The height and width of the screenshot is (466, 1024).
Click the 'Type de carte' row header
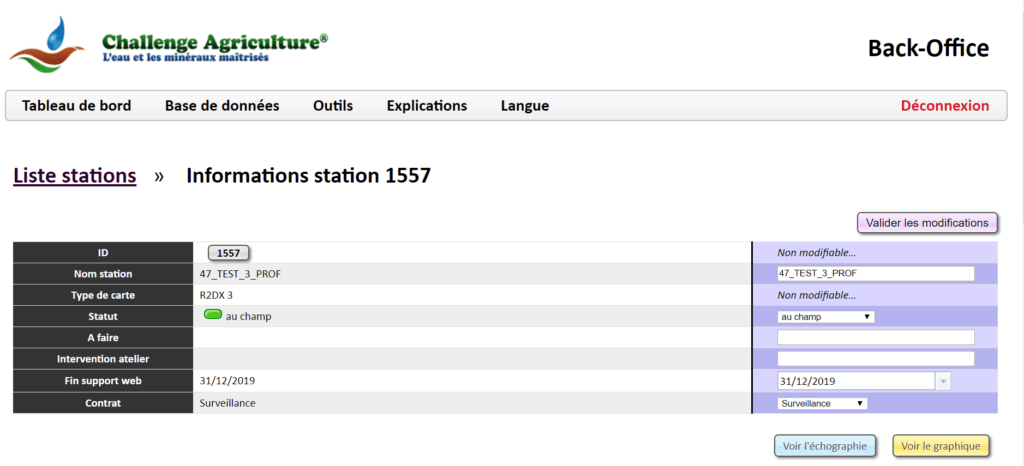(103, 295)
